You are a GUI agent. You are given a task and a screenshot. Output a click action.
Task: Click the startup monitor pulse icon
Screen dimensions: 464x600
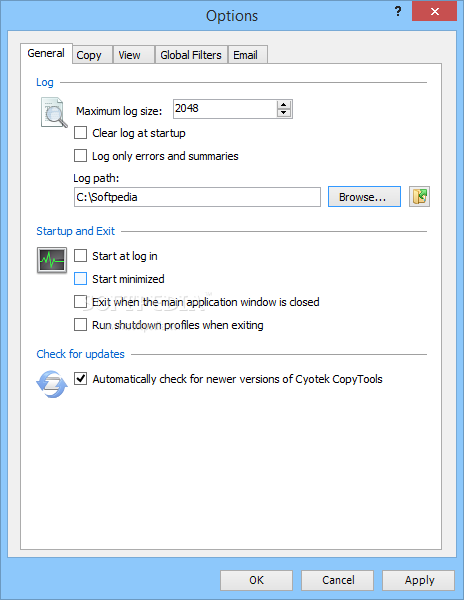click(52, 260)
